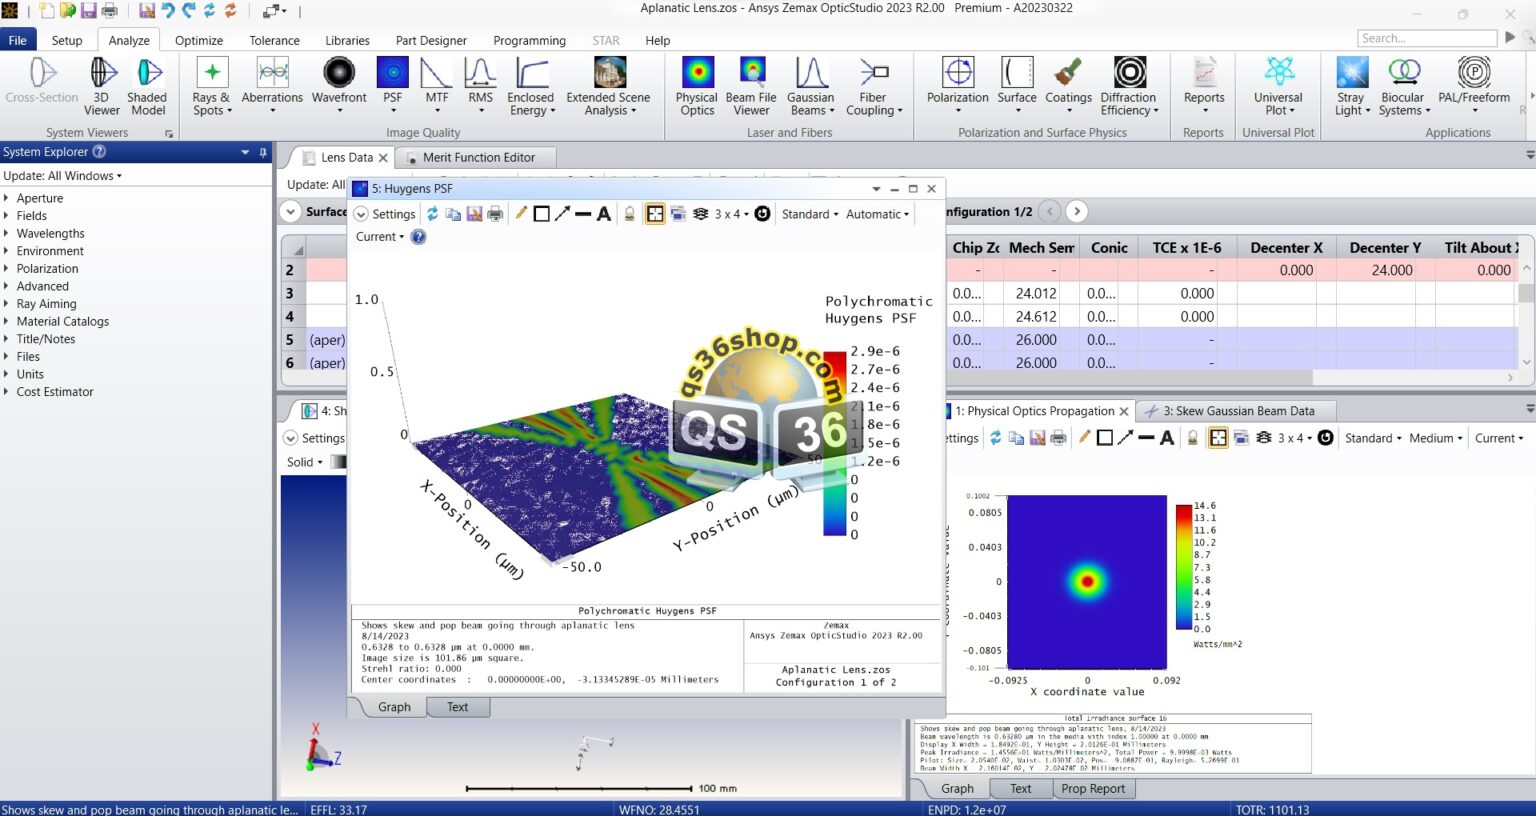Open the 3D Viewer

pos(102,86)
